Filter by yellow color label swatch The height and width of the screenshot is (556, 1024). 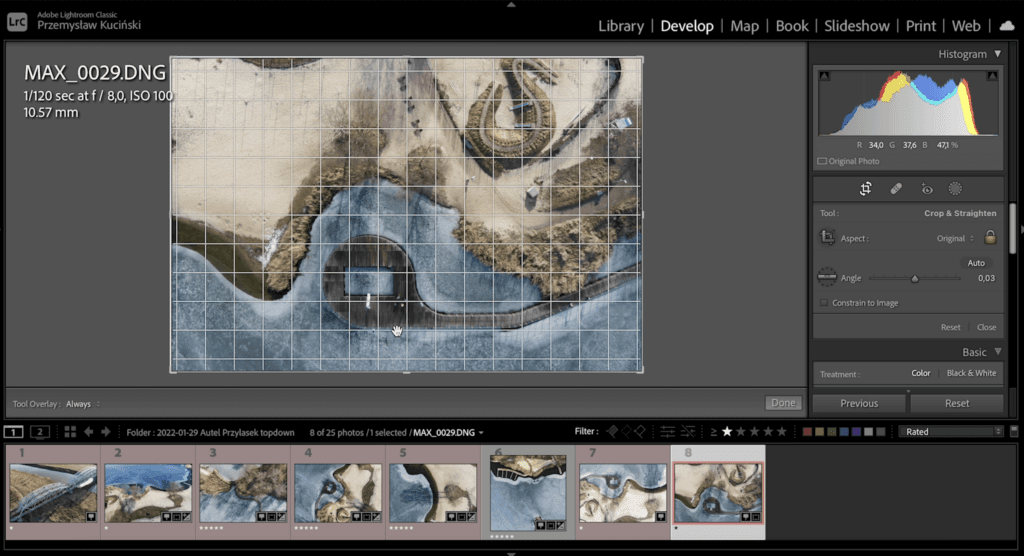(820, 432)
